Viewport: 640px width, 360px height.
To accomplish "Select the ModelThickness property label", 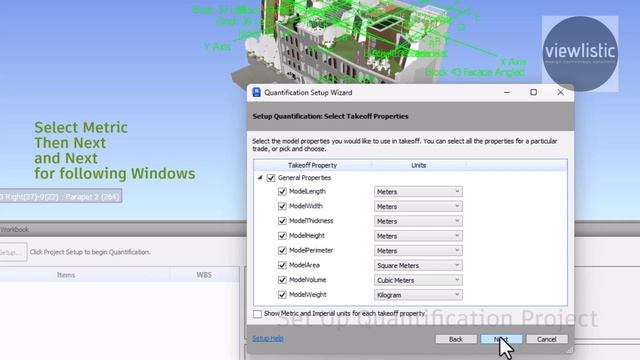I will pyautogui.click(x=311, y=221).
